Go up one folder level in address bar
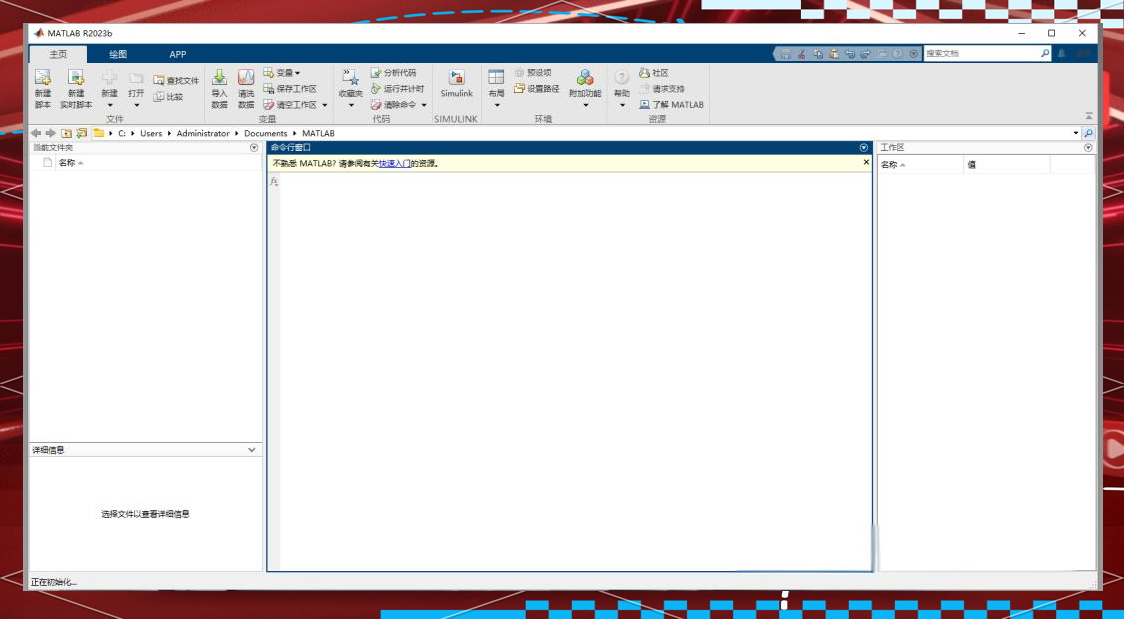Image resolution: width=1124 pixels, height=619 pixels. tap(66, 133)
